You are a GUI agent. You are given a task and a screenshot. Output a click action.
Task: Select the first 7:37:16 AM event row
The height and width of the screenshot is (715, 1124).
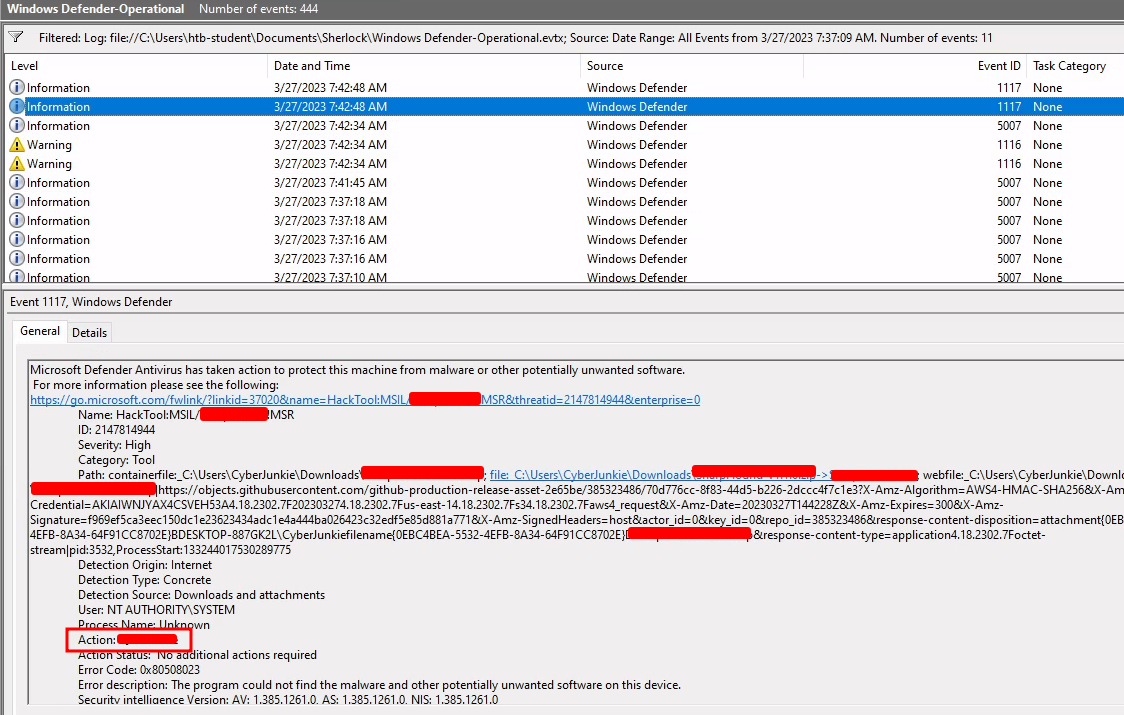(330, 240)
